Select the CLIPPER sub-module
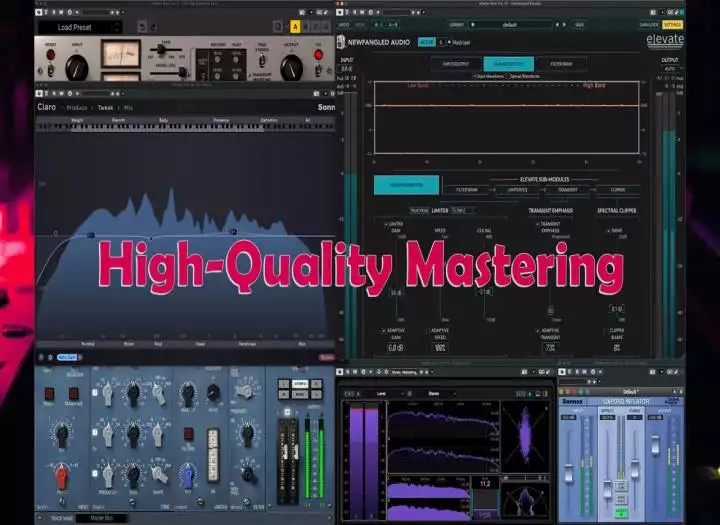Screen dimensions: 720x525 tap(618, 189)
